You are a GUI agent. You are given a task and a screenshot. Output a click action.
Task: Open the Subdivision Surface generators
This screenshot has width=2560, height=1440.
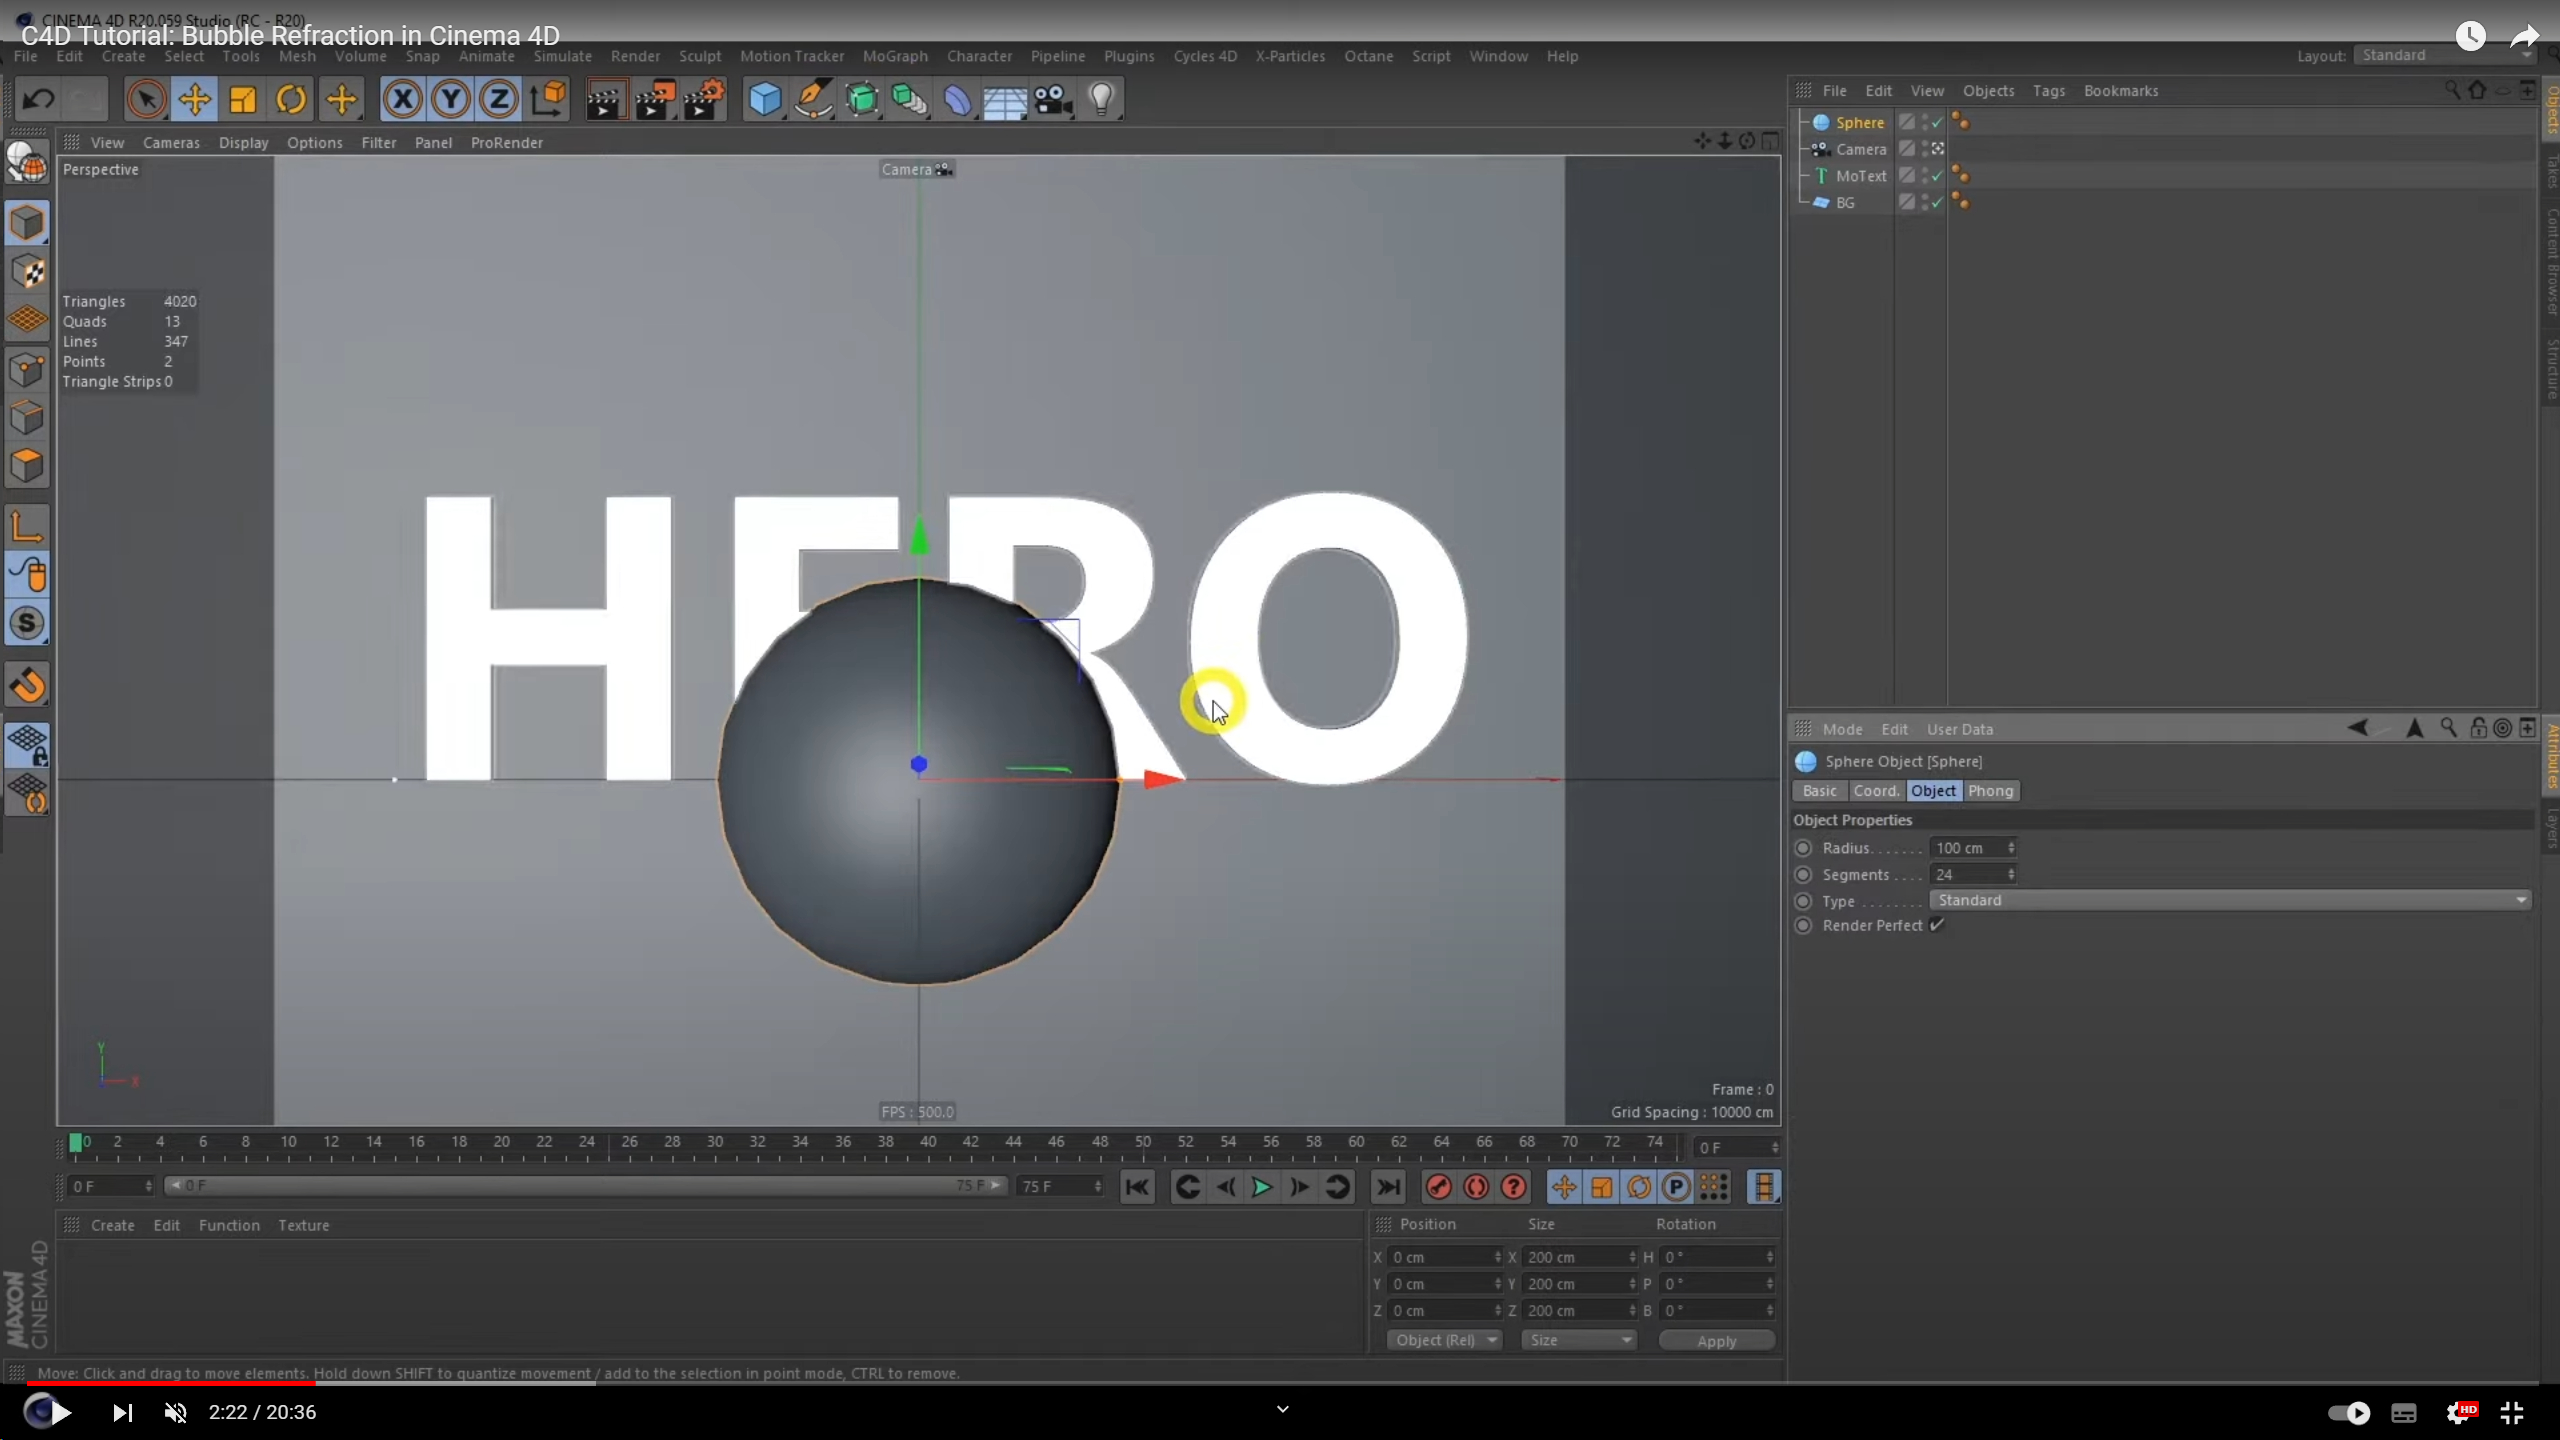(x=861, y=99)
